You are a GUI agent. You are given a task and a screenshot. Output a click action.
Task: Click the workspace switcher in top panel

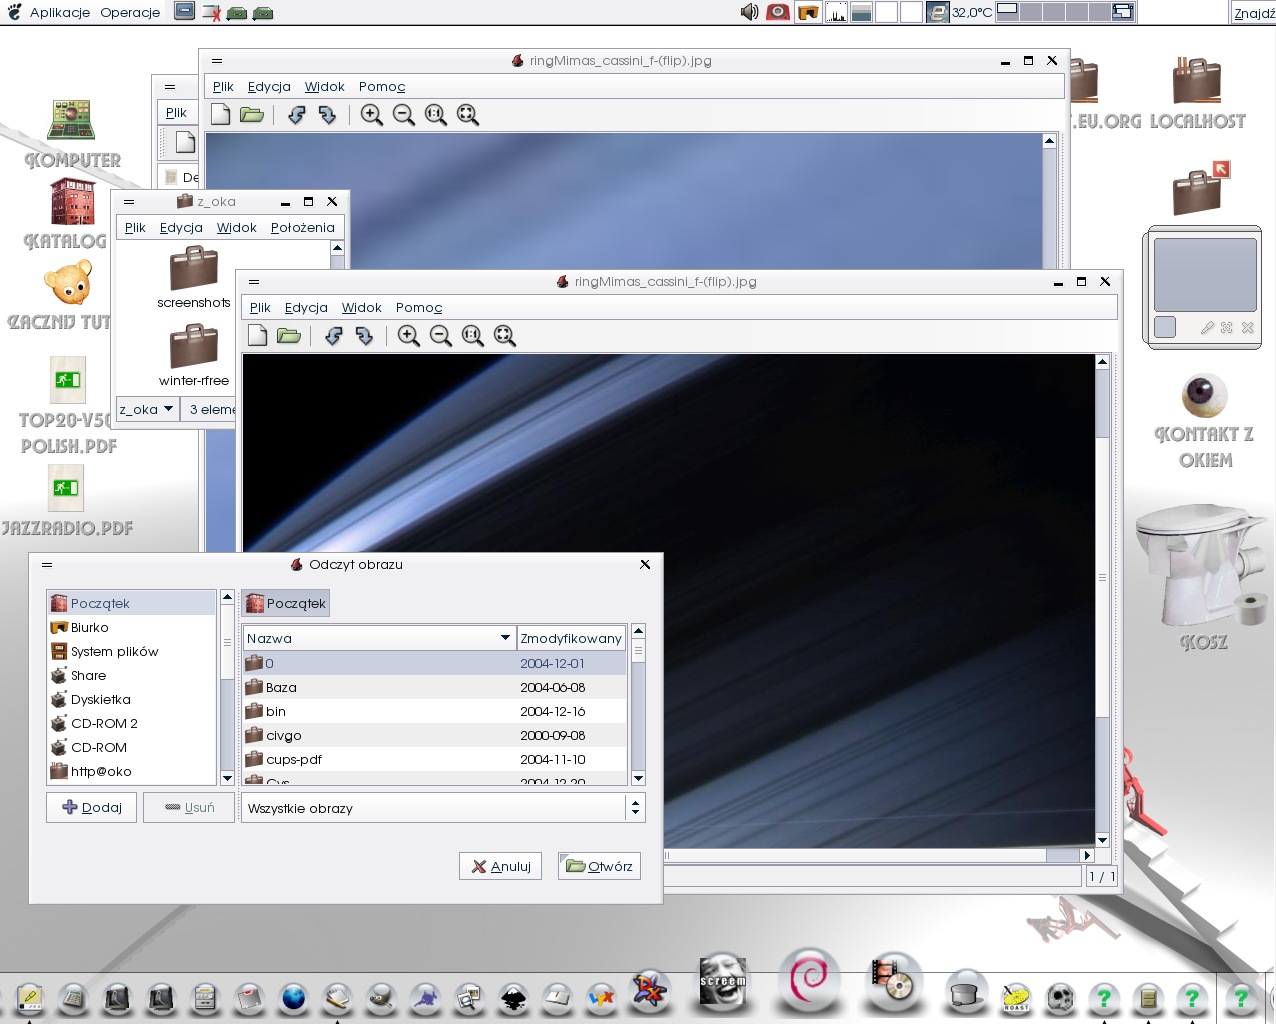[x=1066, y=12]
